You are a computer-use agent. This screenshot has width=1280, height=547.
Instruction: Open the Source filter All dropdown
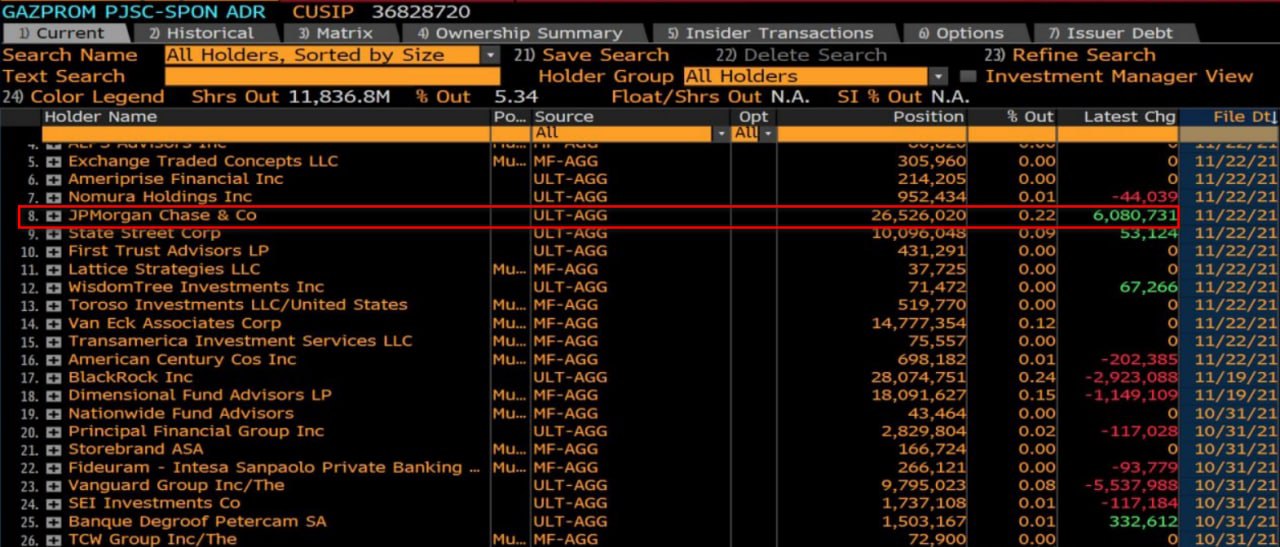(x=721, y=133)
